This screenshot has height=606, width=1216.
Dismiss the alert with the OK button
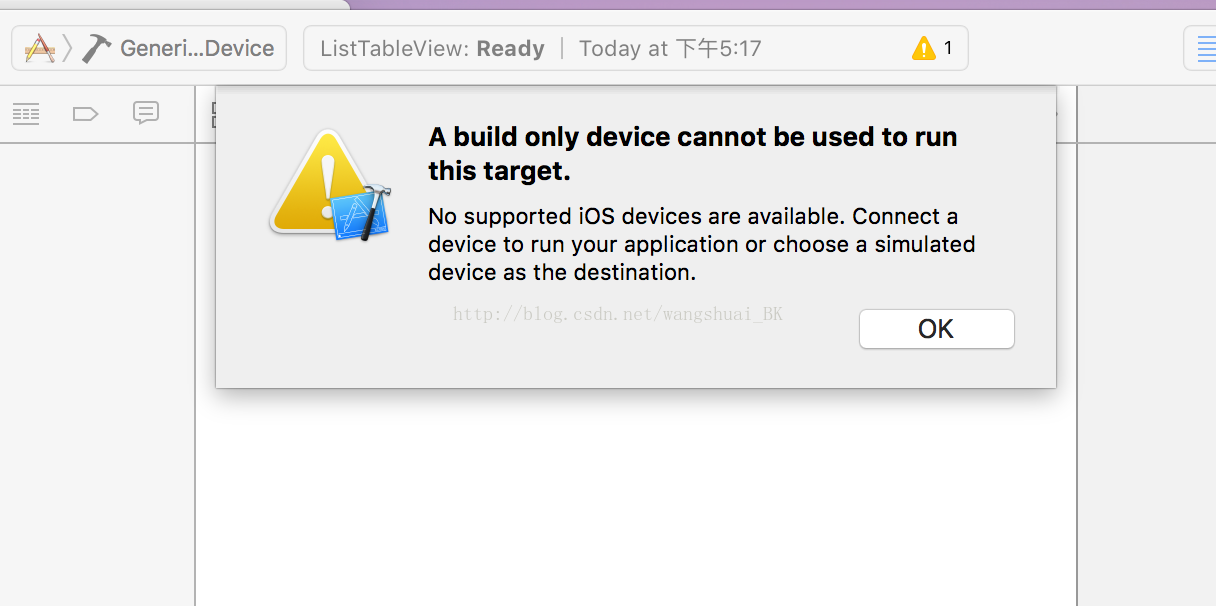(937, 329)
